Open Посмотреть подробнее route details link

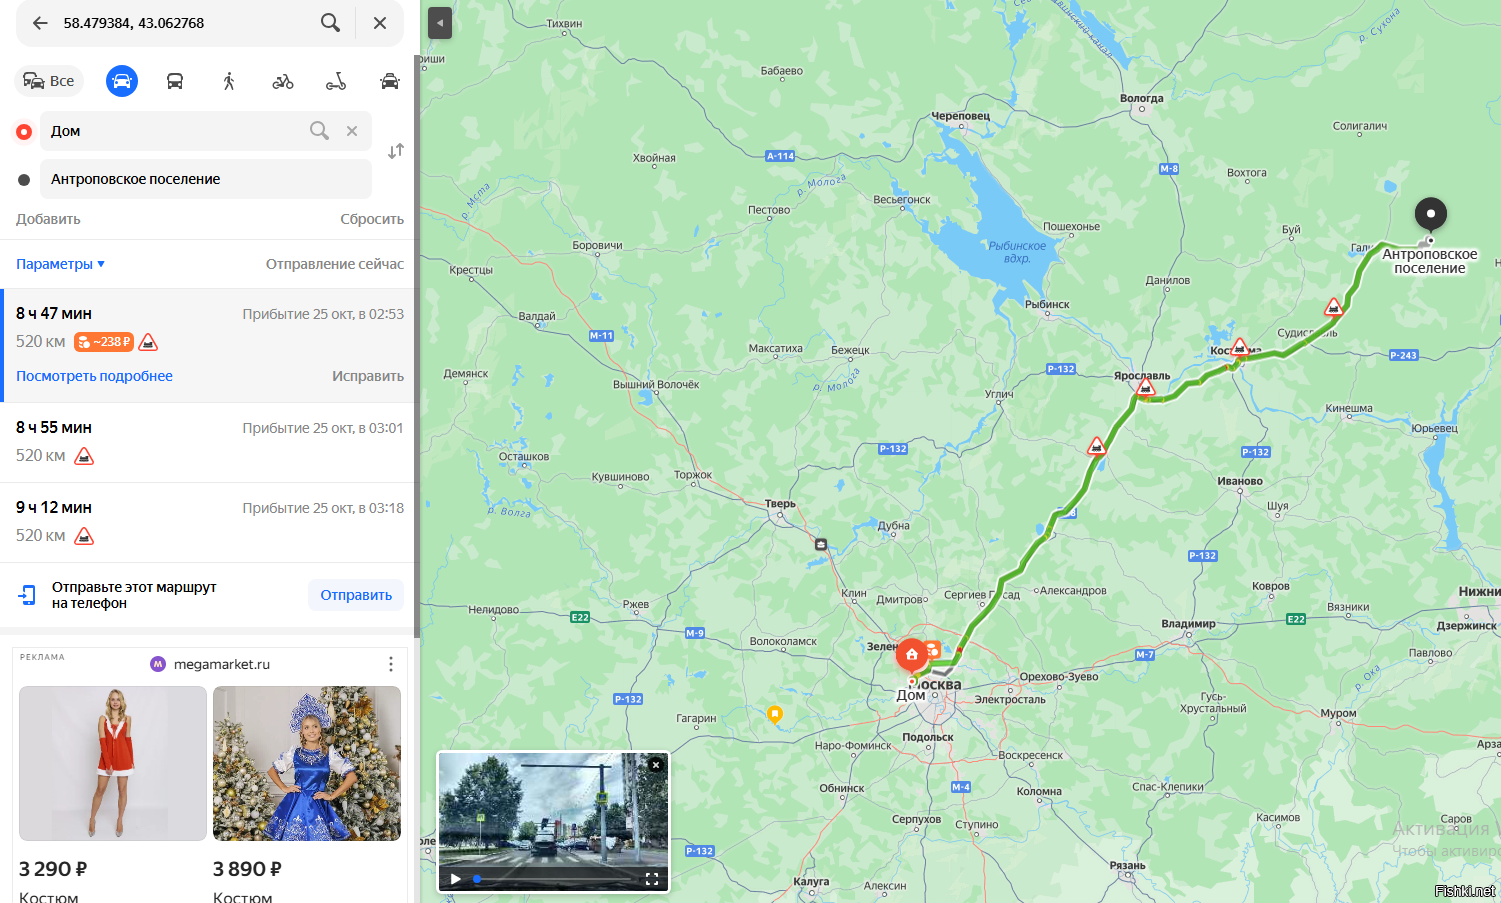[x=94, y=376]
